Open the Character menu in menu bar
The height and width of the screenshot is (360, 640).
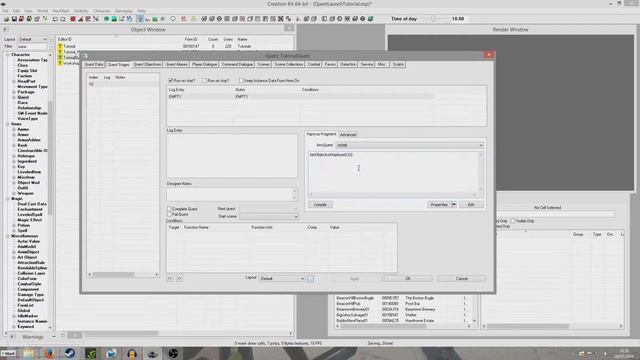(102, 11)
